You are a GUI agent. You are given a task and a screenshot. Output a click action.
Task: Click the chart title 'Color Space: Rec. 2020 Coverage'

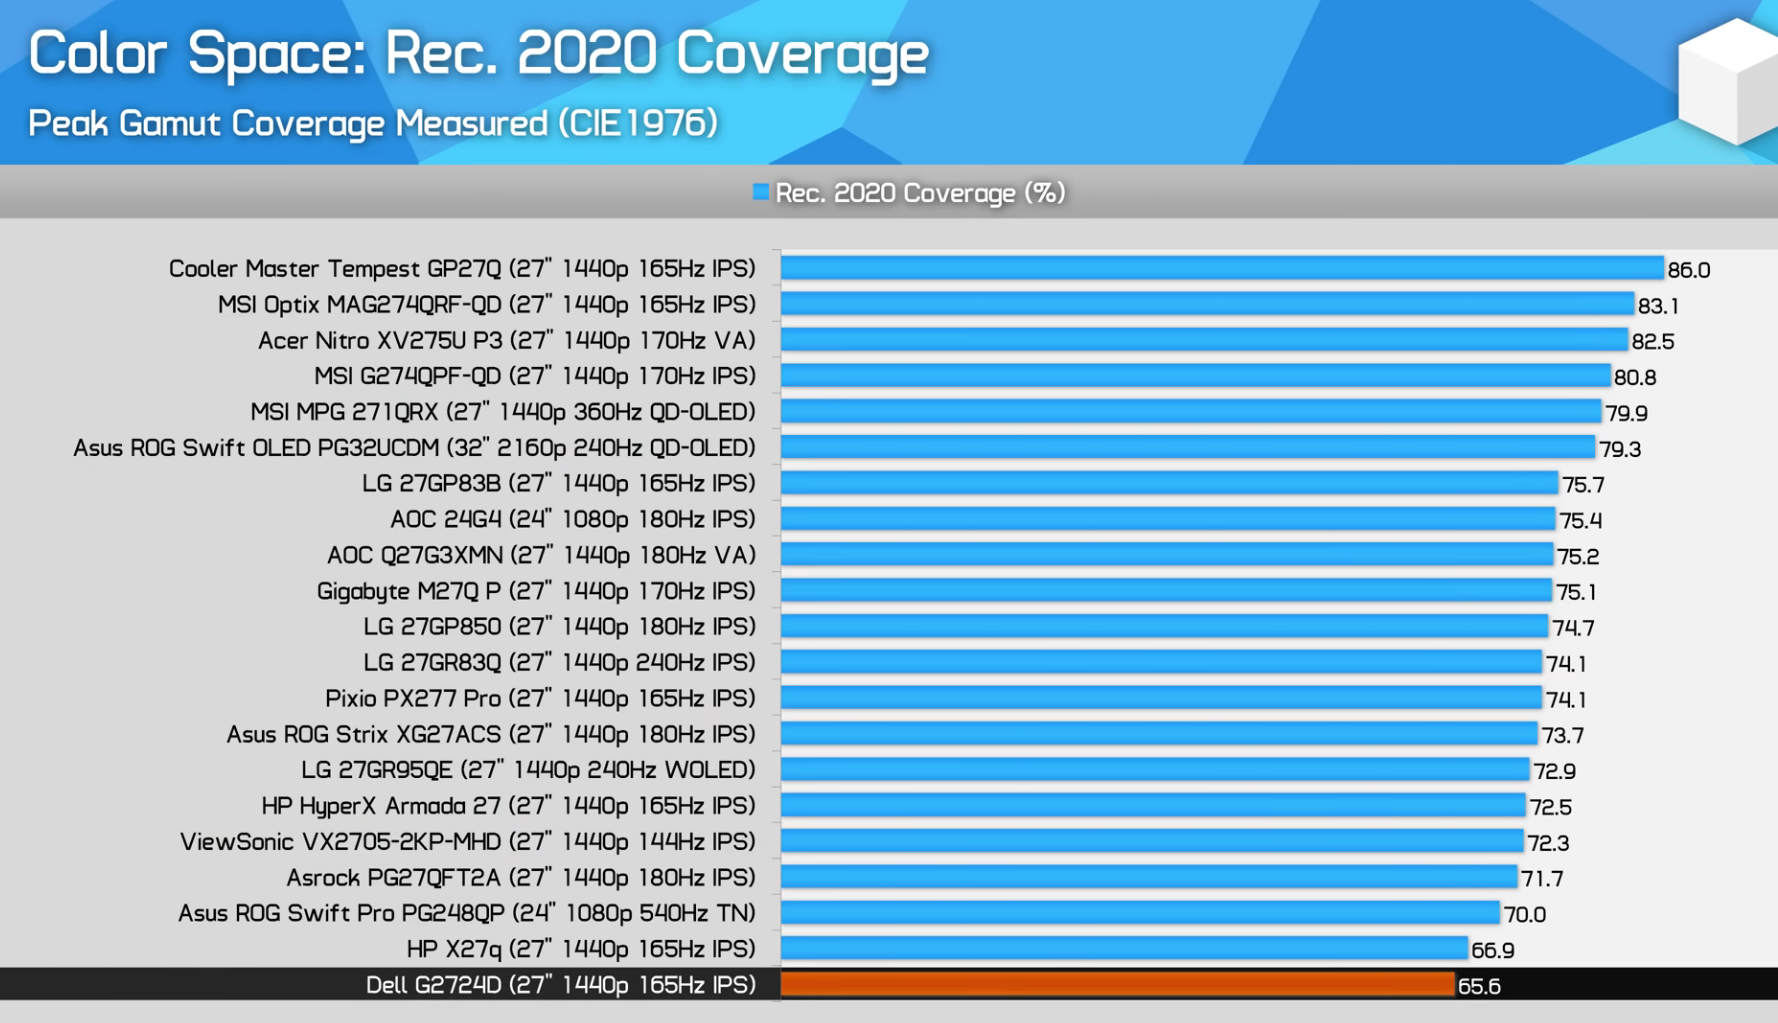point(479,53)
